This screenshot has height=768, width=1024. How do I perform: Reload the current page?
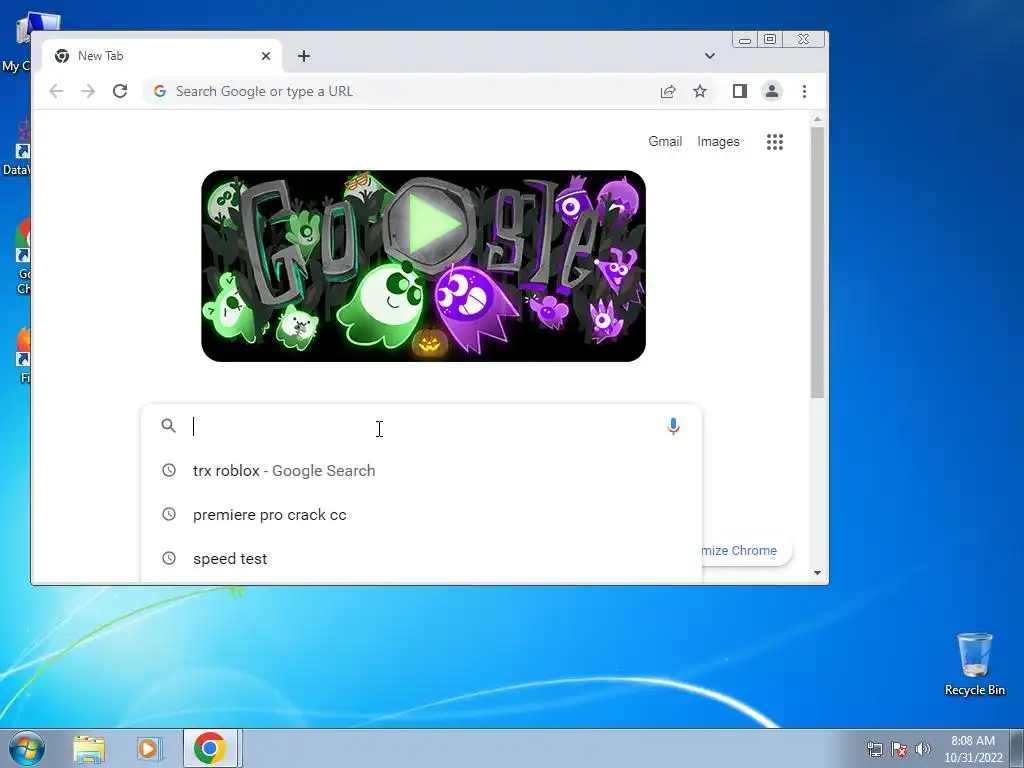tap(120, 91)
